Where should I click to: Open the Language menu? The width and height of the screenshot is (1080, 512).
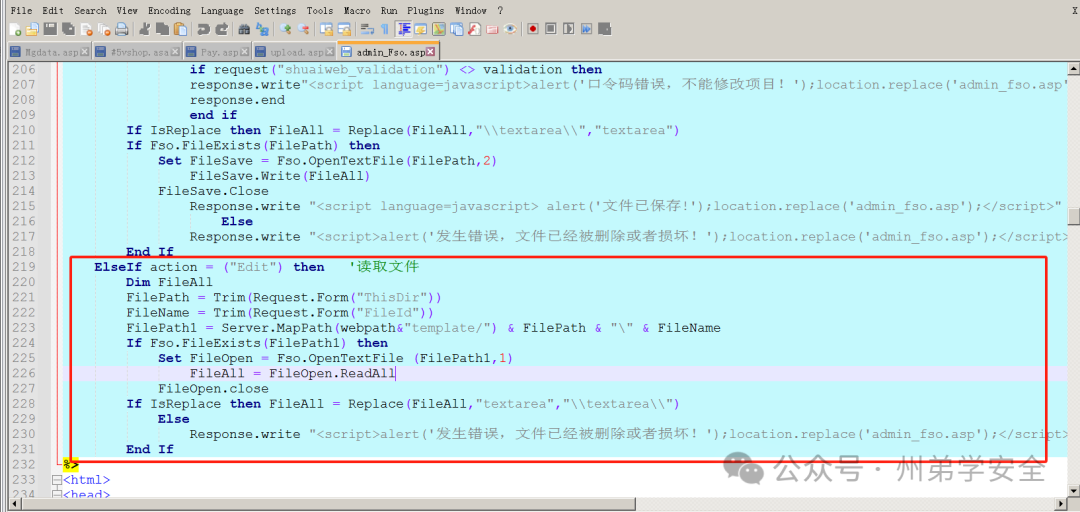coord(222,10)
